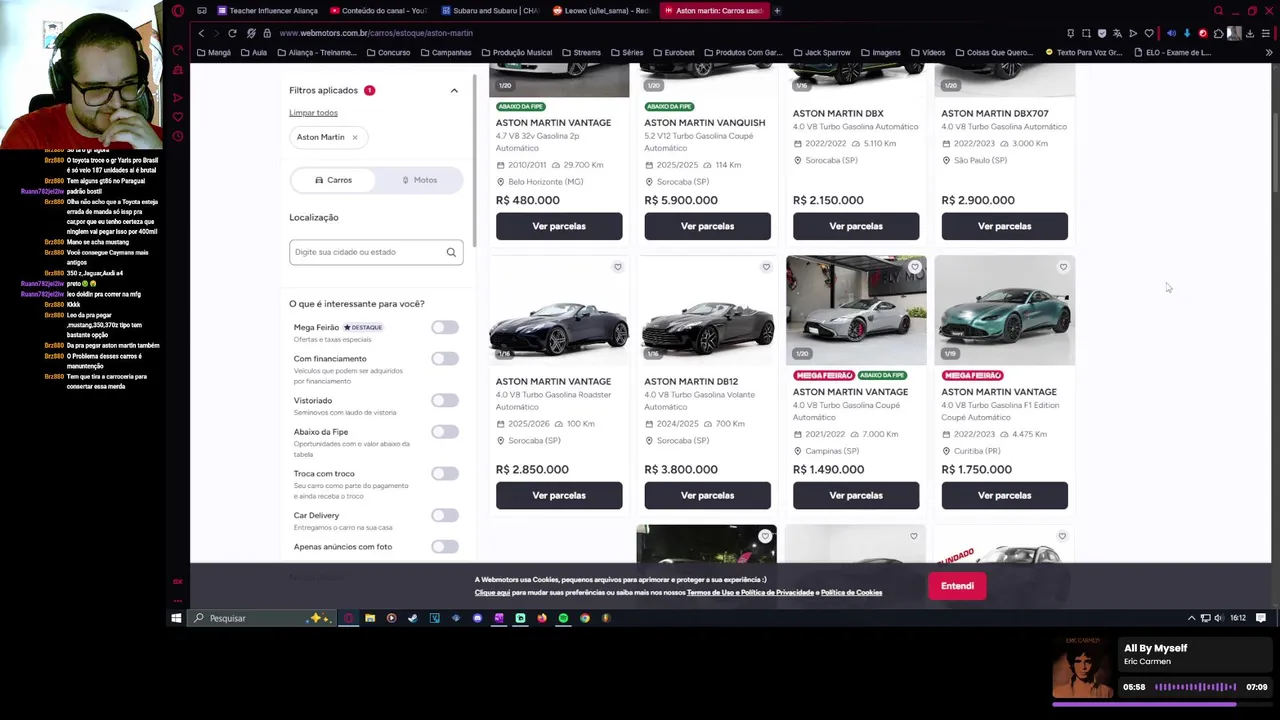Image resolution: width=1280 pixels, height=720 pixels.
Task: Toggle Mega Feirão filter
Action: point(445,328)
